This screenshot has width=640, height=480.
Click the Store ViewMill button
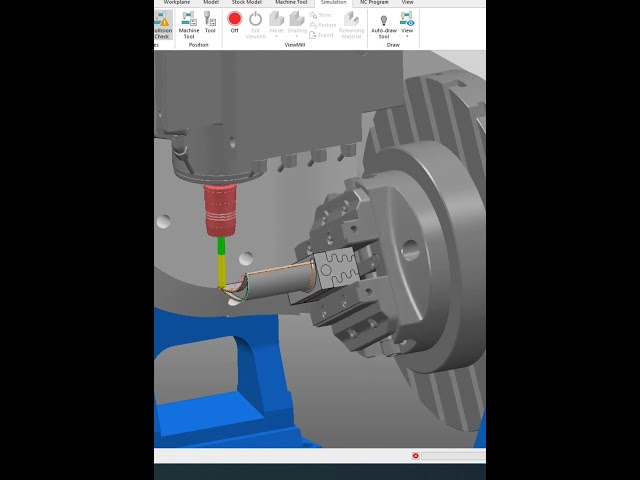(320, 15)
